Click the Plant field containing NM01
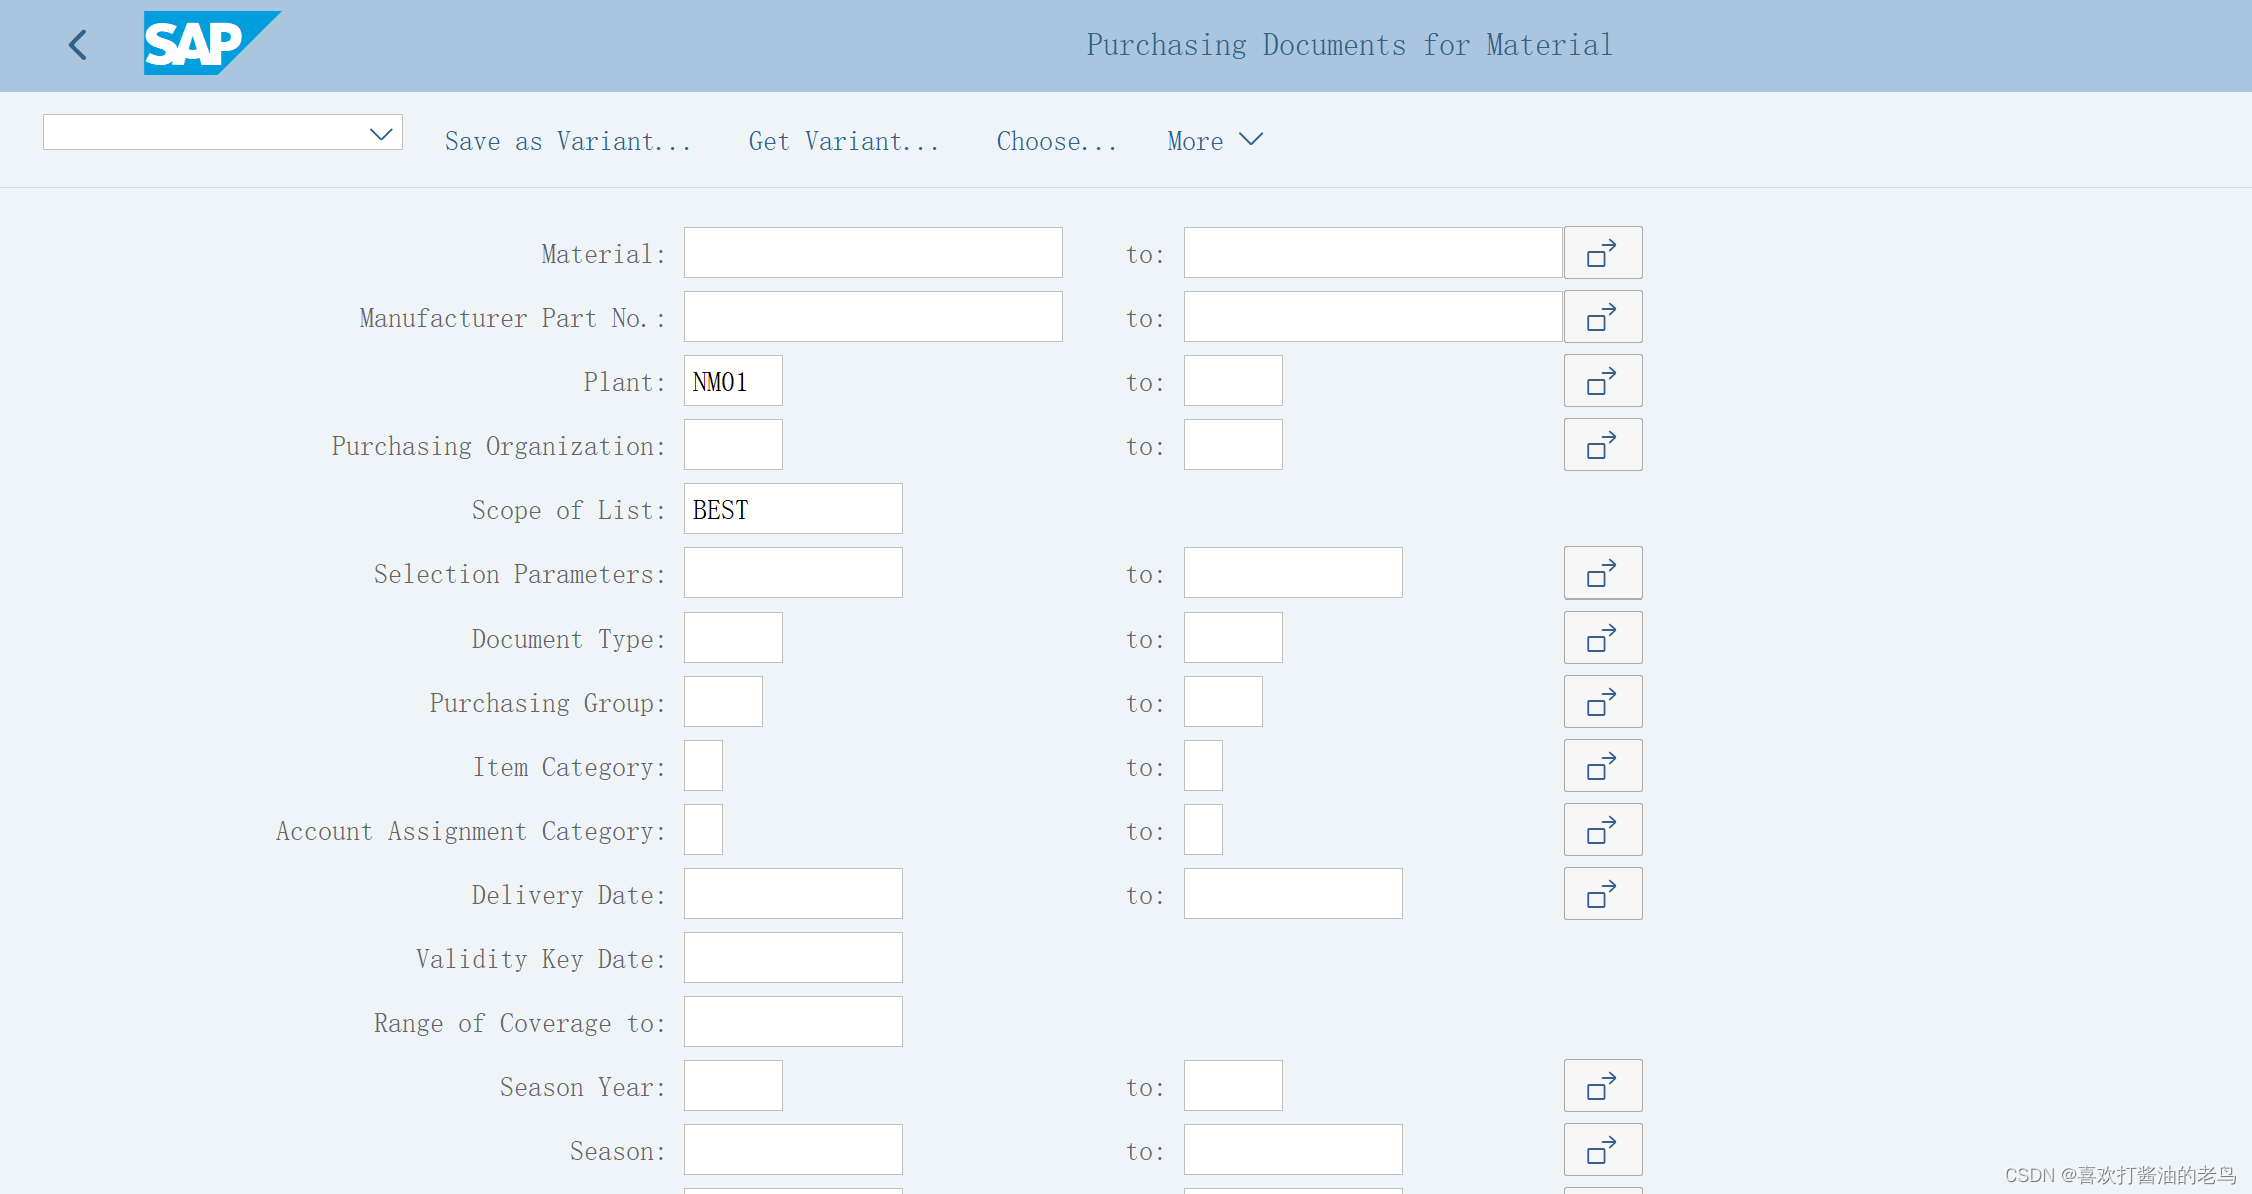 tap(732, 380)
